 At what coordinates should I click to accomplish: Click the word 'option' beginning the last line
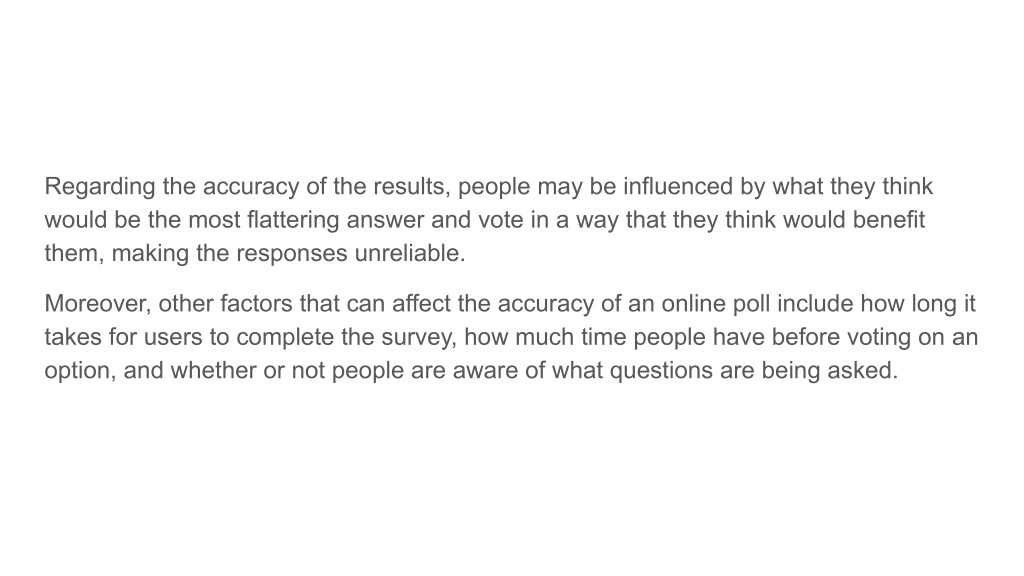(x=77, y=371)
